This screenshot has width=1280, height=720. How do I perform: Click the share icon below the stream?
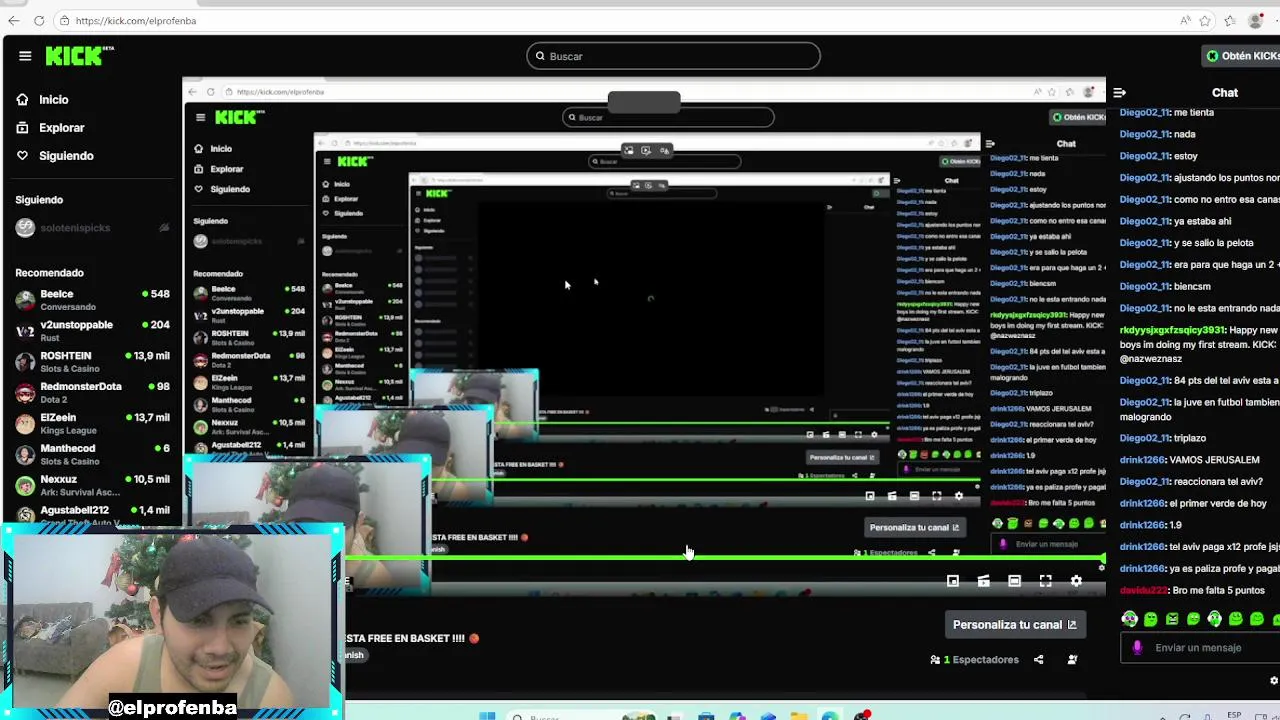(x=1038, y=660)
